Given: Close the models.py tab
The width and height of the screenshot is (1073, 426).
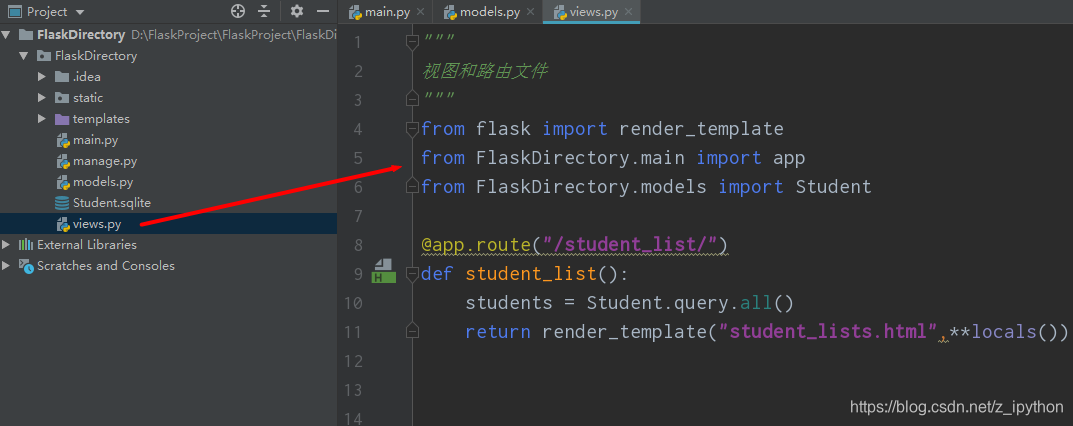Looking at the screenshot, I should 531,12.
